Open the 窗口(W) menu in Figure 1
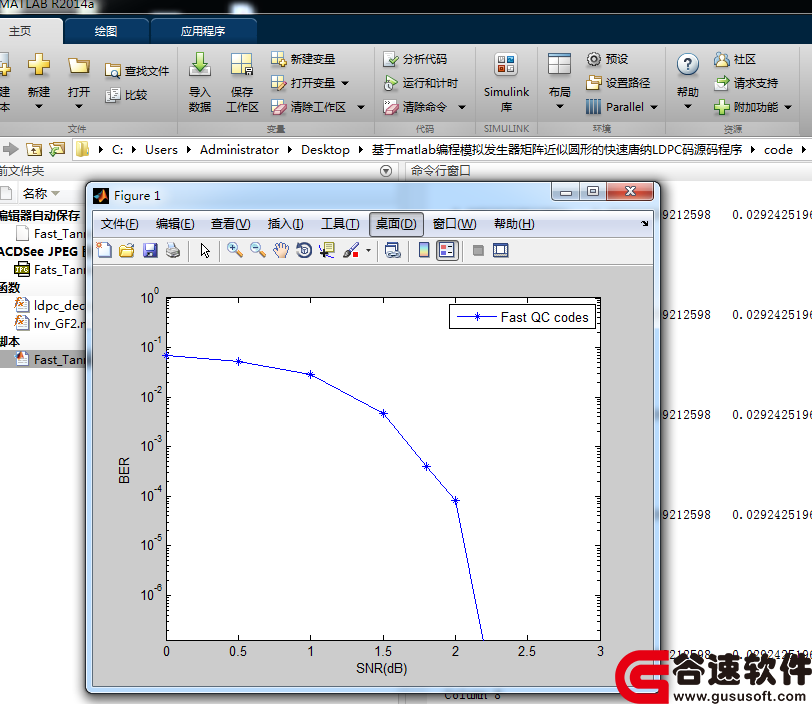 (455, 224)
